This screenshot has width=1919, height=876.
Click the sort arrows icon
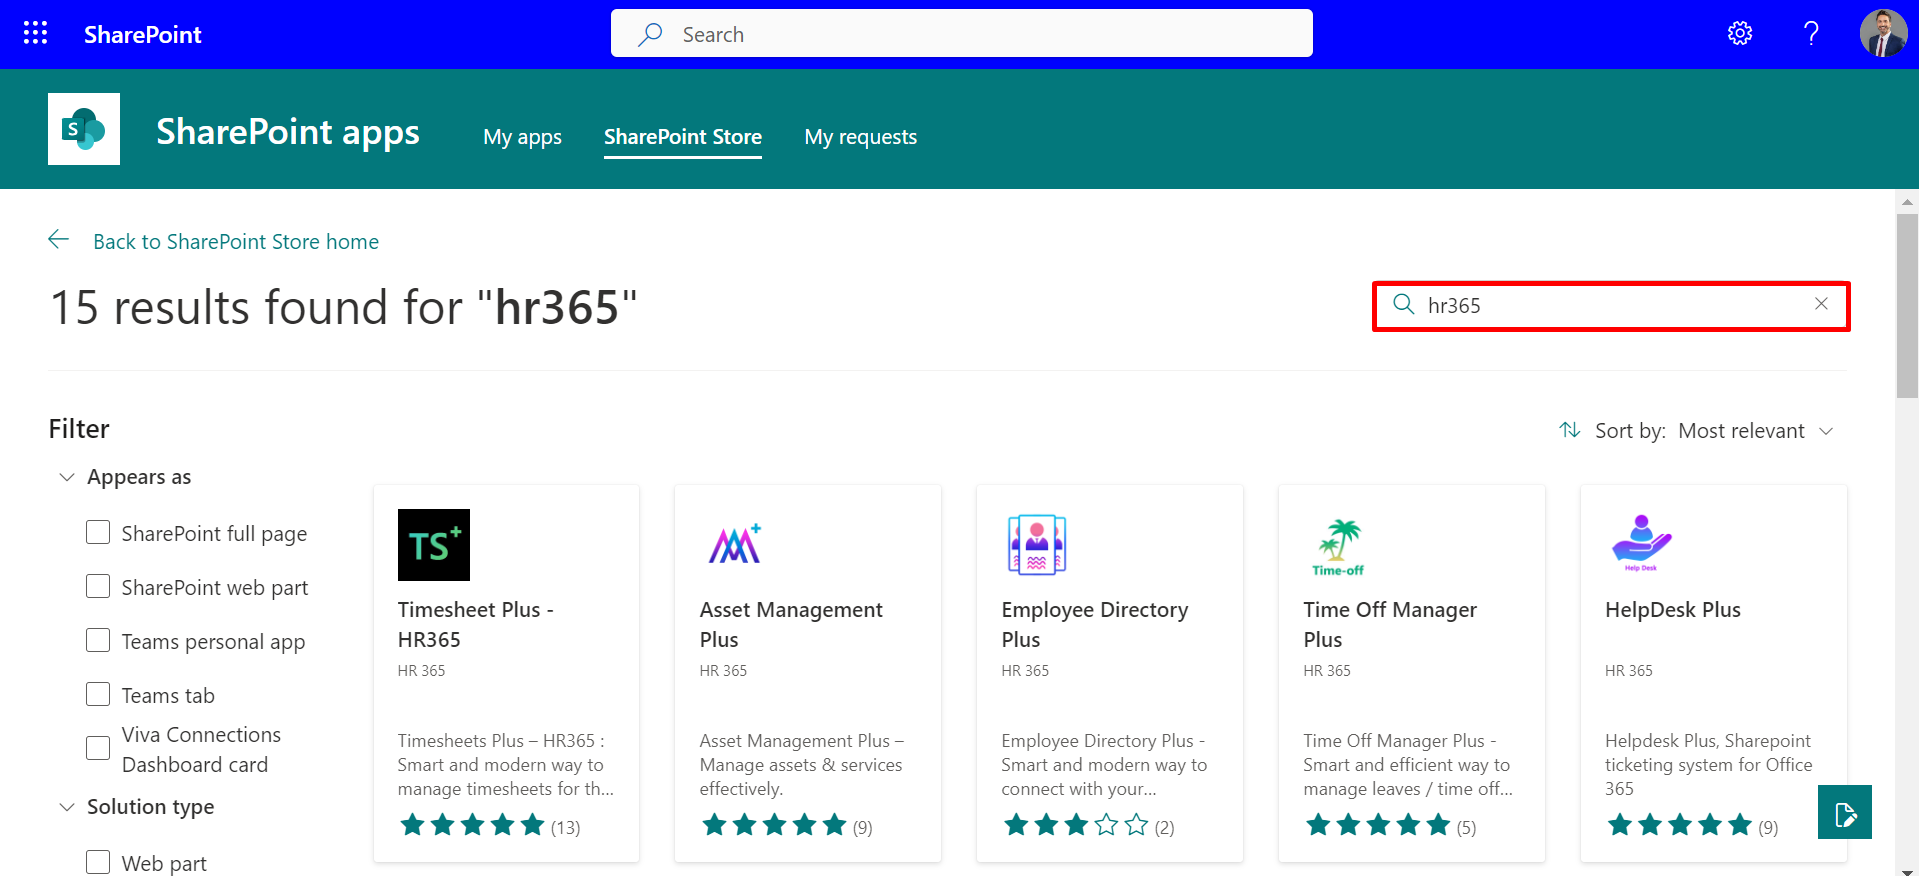pyautogui.click(x=1570, y=430)
